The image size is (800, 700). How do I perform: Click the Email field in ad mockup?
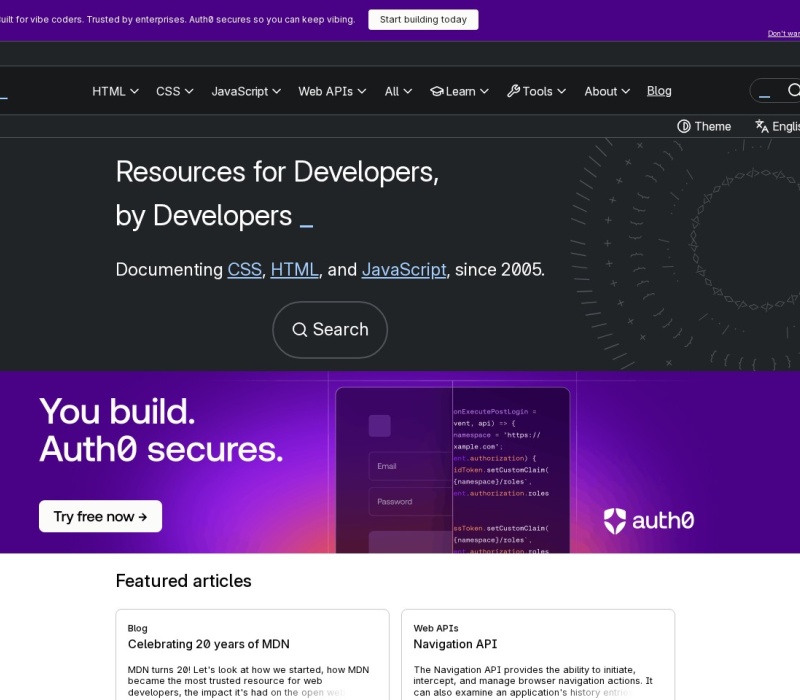(x=410, y=466)
